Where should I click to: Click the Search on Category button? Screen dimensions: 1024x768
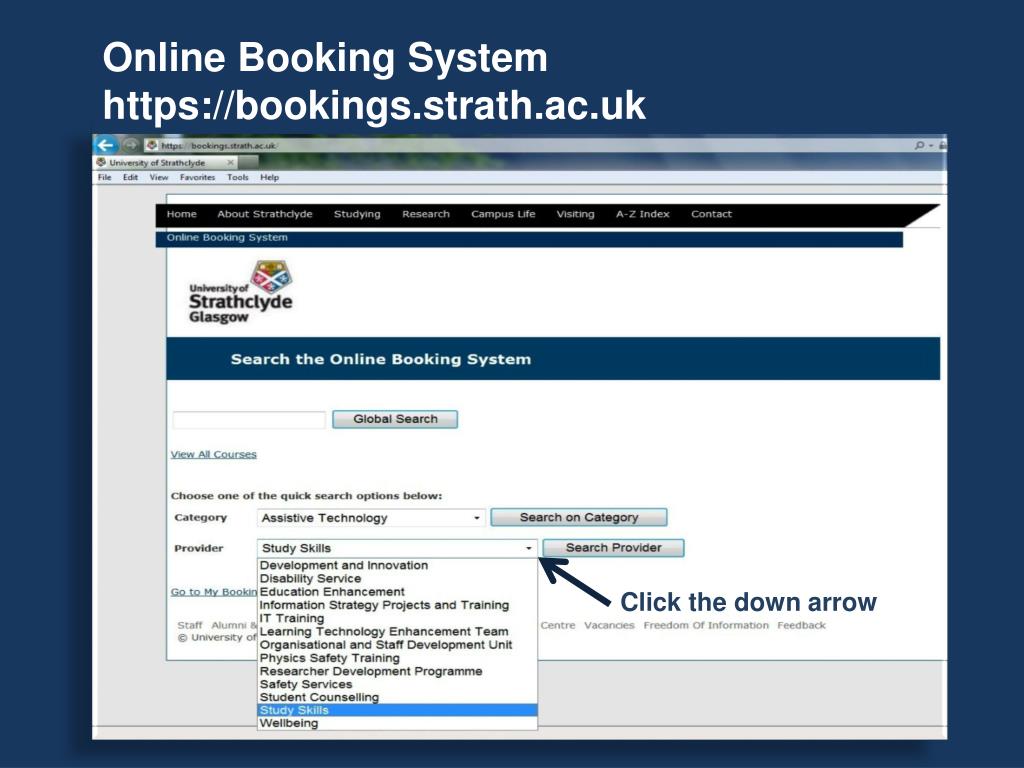[579, 517]
